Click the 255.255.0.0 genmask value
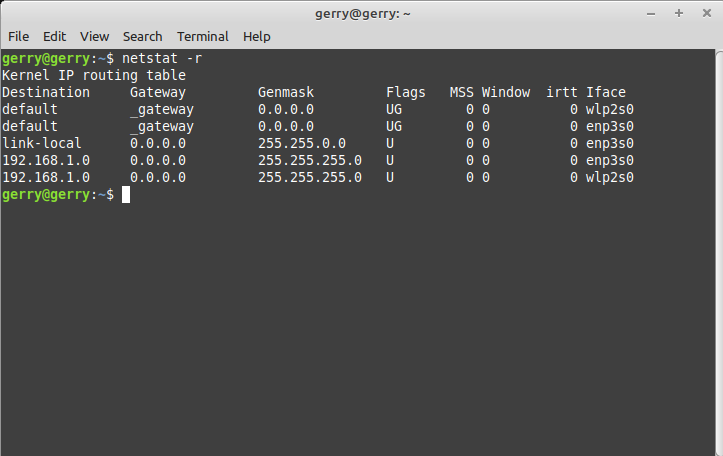723x456 pixels. [x=302, y=143]
